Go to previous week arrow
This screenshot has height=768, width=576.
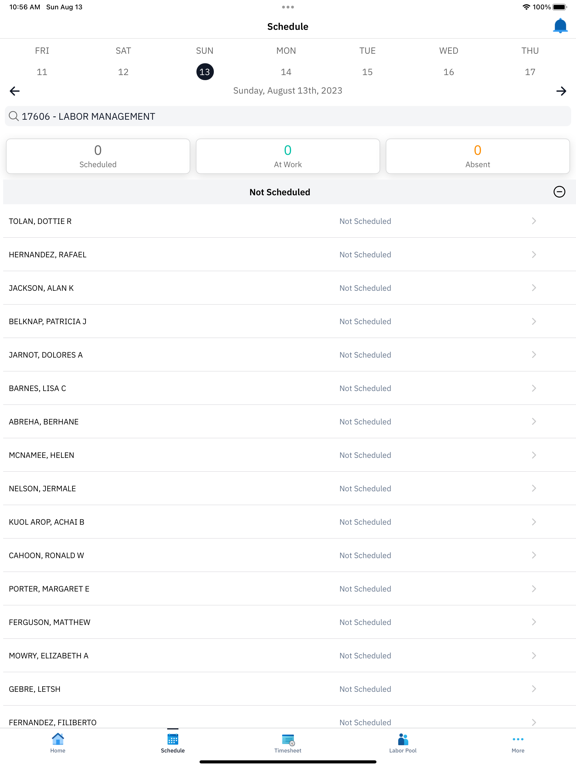15,91
